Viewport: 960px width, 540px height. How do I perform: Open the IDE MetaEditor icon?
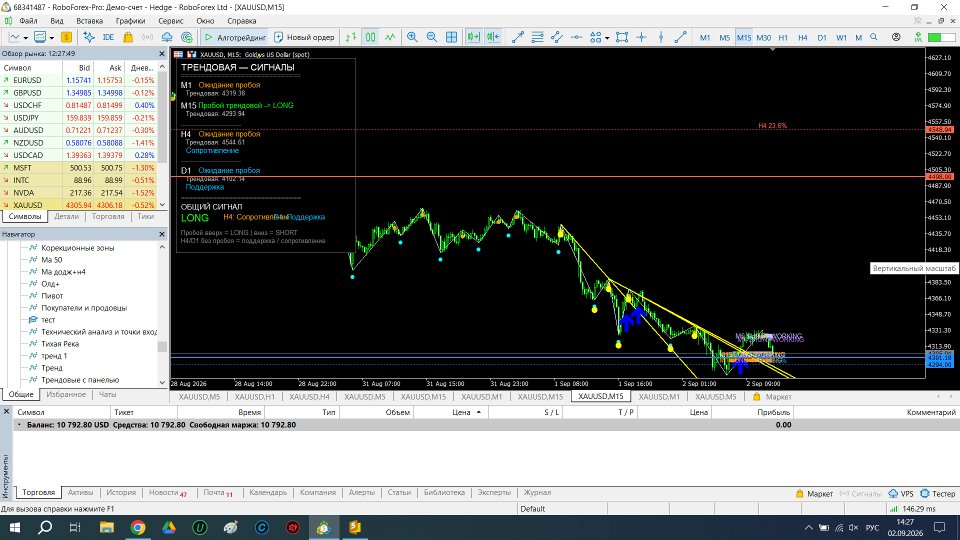[108, 37]
